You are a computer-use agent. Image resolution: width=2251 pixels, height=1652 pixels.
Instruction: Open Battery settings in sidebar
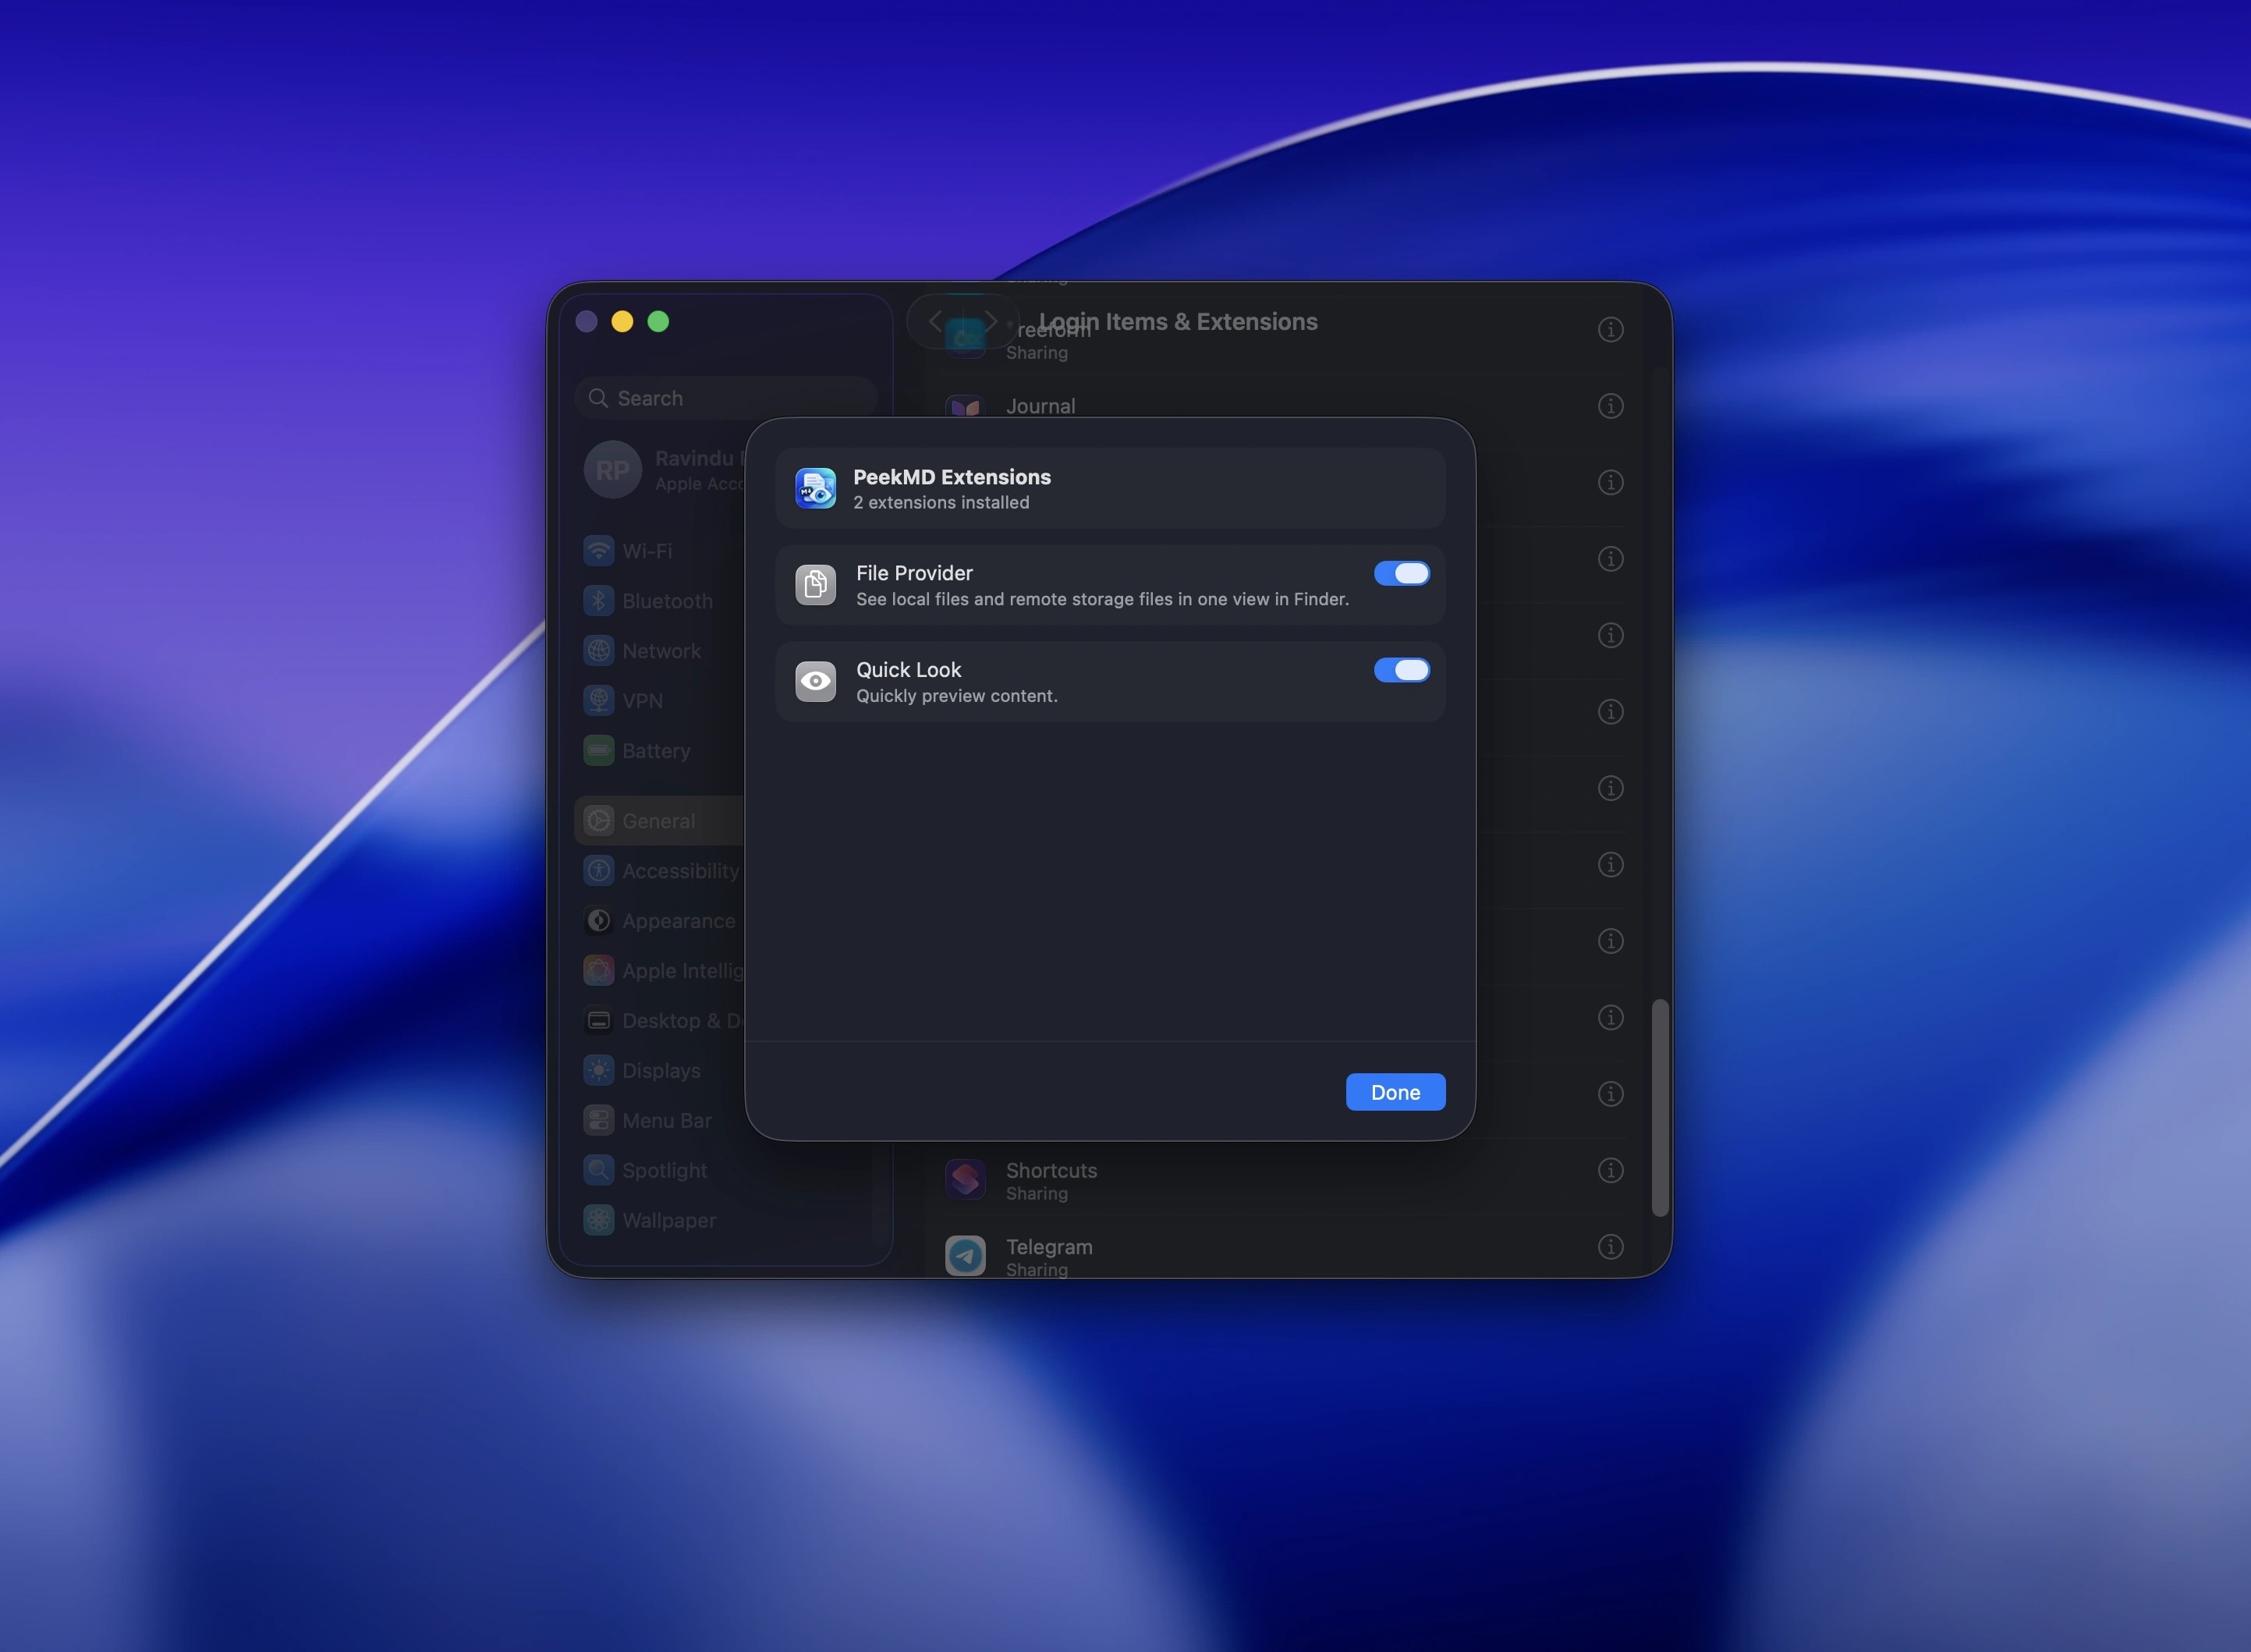pyautogui.click(x=660, y=751)
